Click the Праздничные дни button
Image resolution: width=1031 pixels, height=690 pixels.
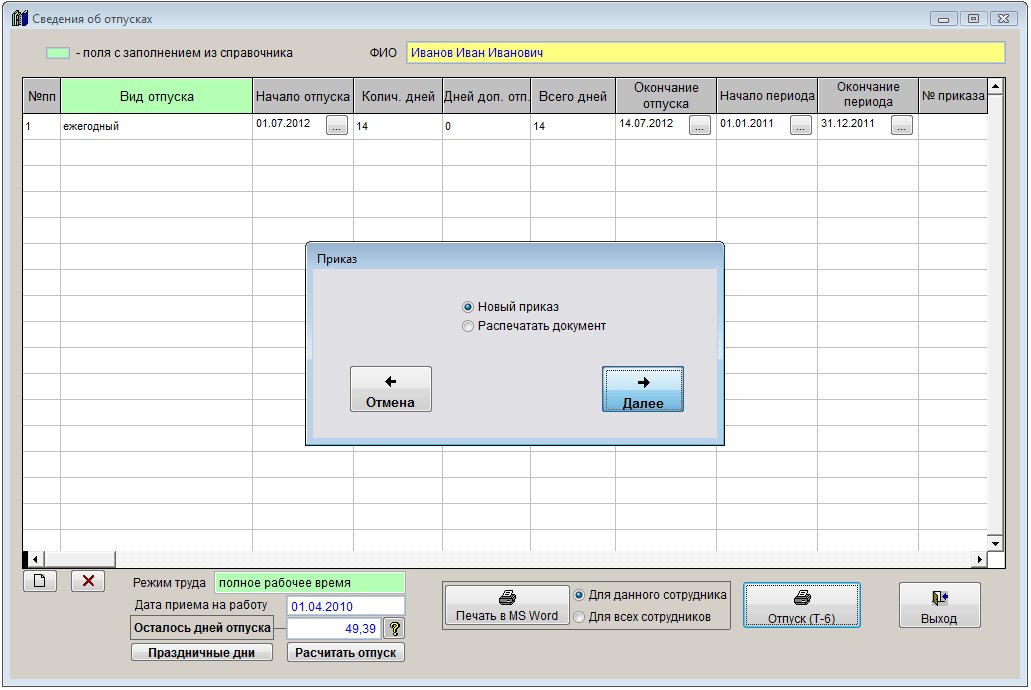coord(202,653)
